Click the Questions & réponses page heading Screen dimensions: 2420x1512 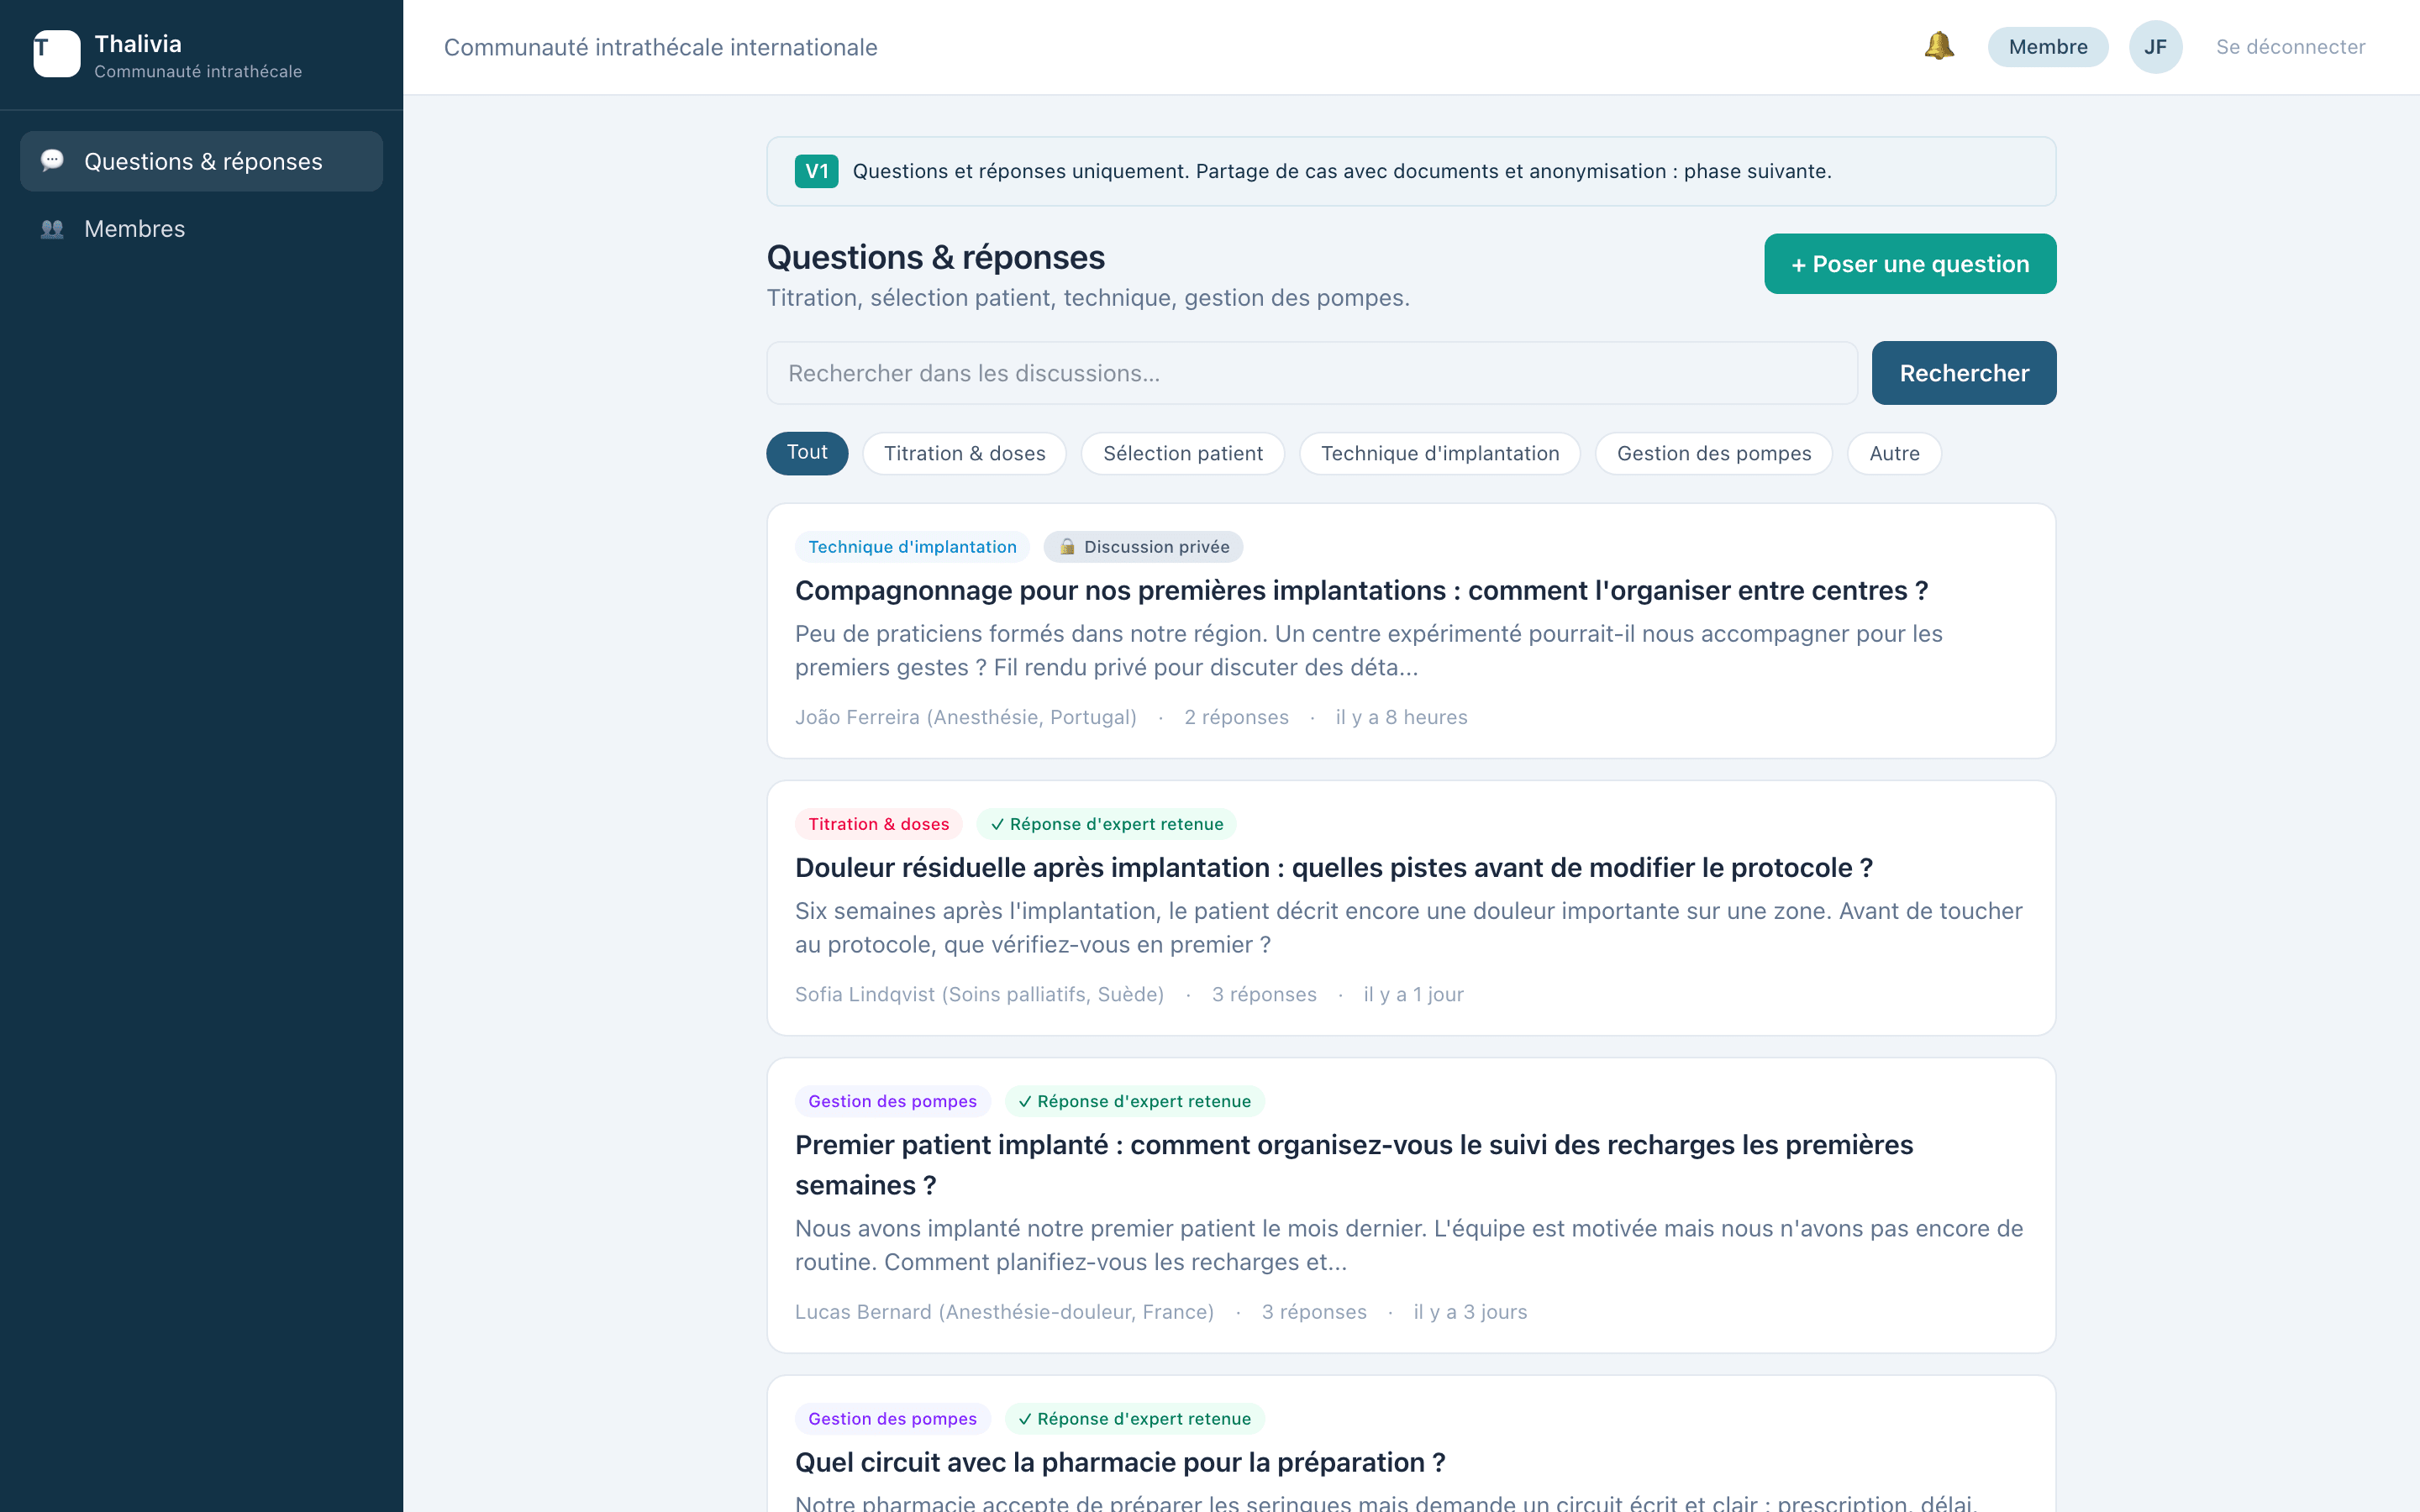(x=935, y=257)
